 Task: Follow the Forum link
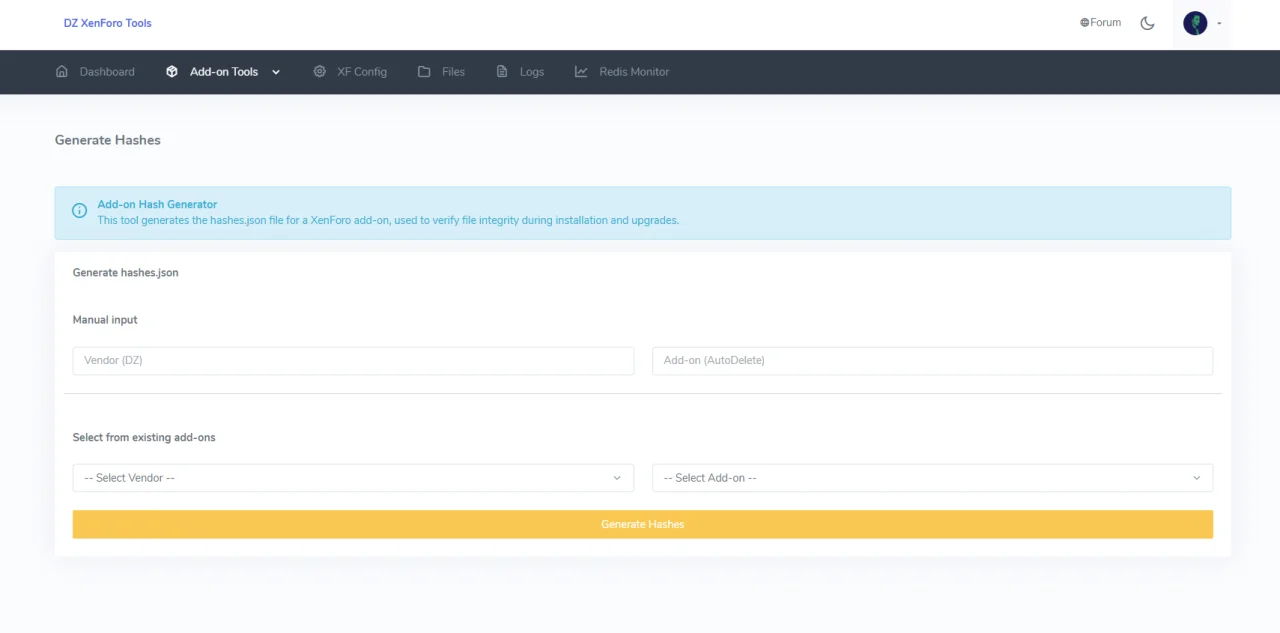(1105, 23)
